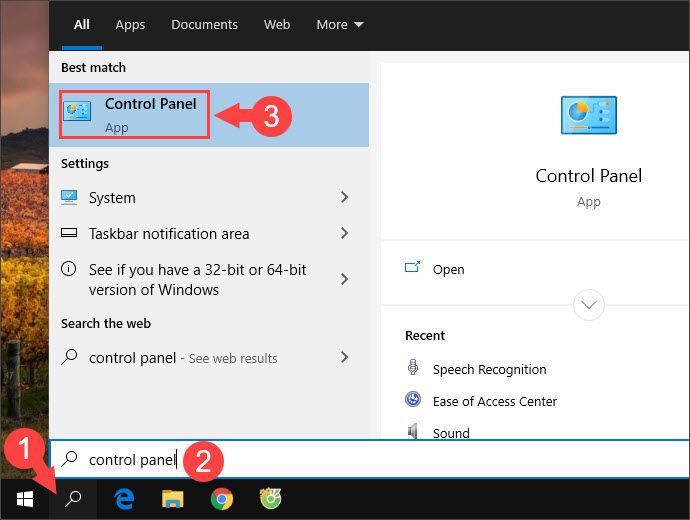
Task: Launch Google Chrome from the taskbar
Action: tap(221, 499)
